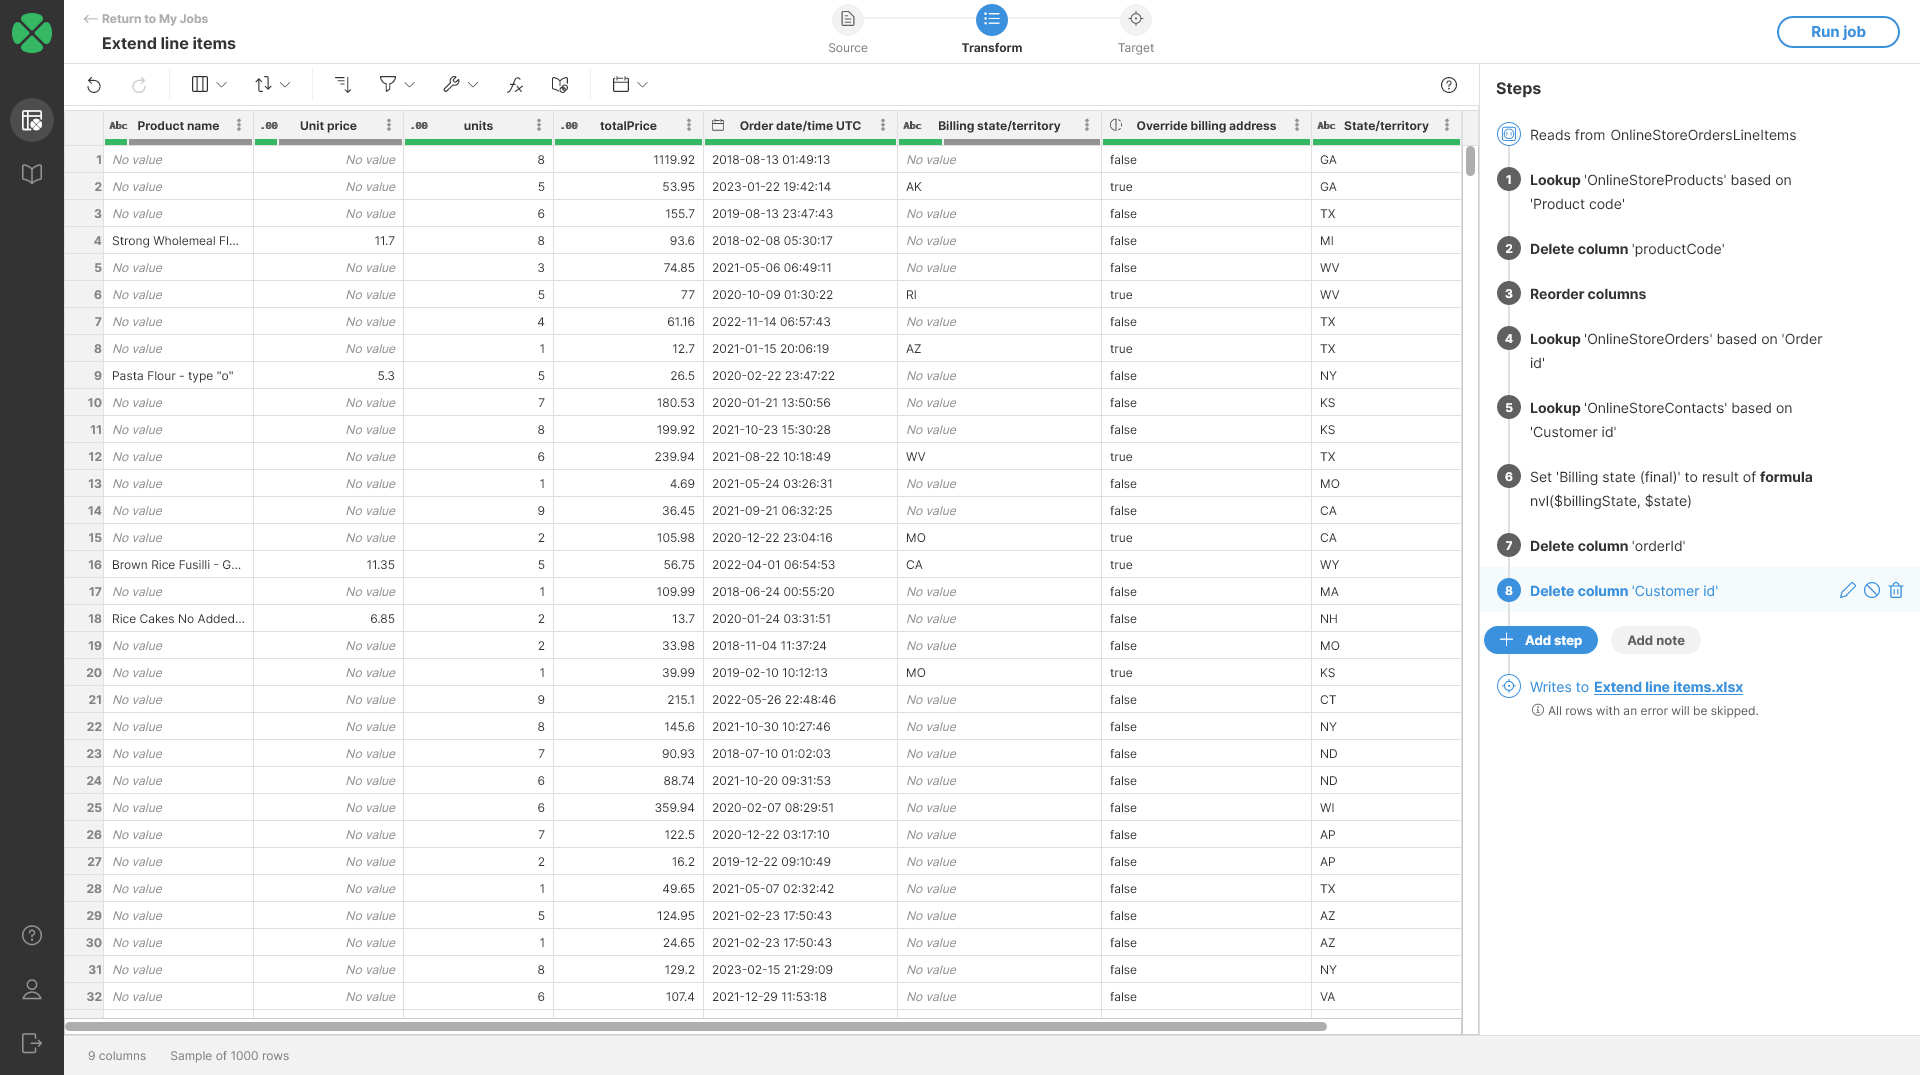The width and height of the screenshot is (1920, 1075).
Task: Open the book library icon in sidebar
Action: coord(32,174)
